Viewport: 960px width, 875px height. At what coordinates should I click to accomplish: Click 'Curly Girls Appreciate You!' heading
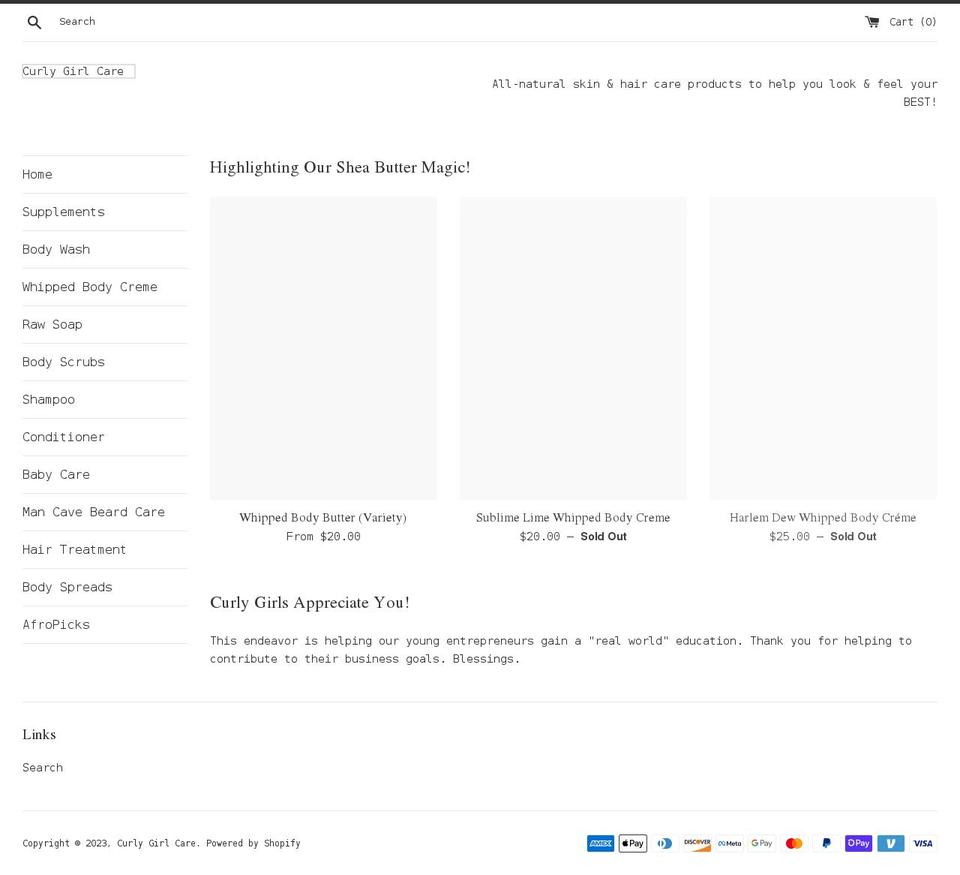310,603
